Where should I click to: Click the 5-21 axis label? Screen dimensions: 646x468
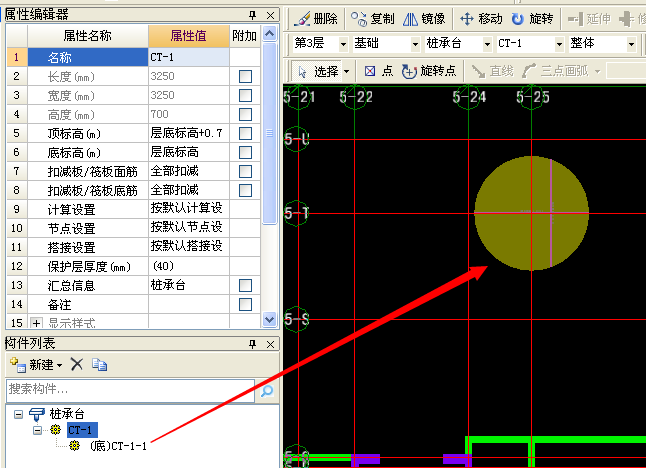(x=299, y=97)
